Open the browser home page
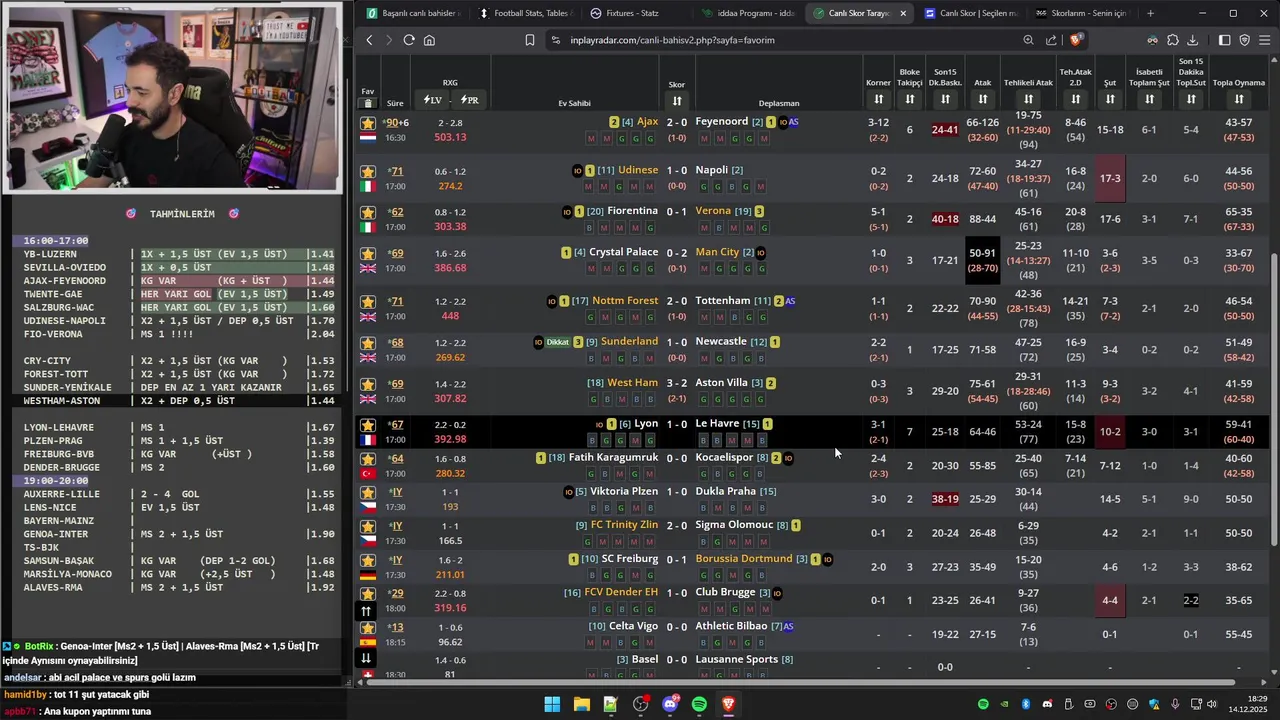Screen dimensions: 1280x720 429,40
